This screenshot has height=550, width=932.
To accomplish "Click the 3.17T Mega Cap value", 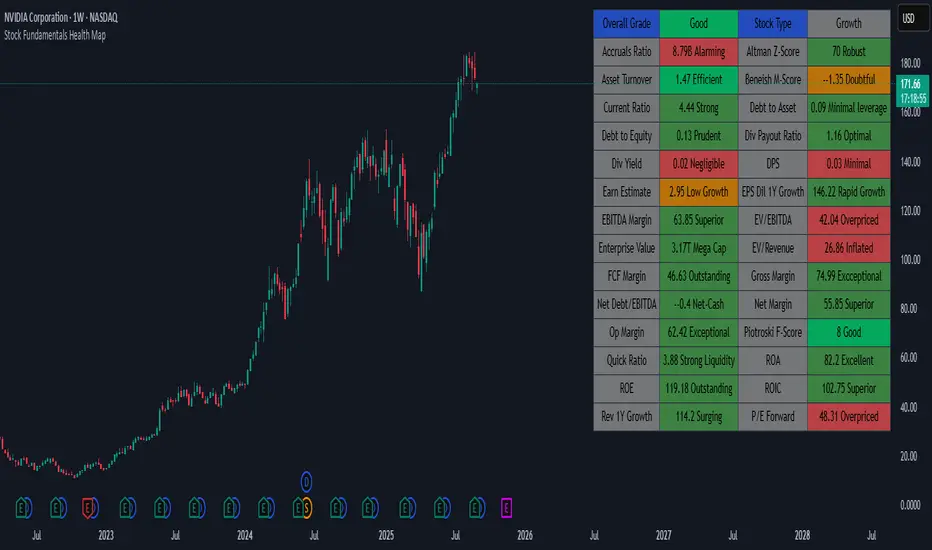I will click(x=698, y=248).
